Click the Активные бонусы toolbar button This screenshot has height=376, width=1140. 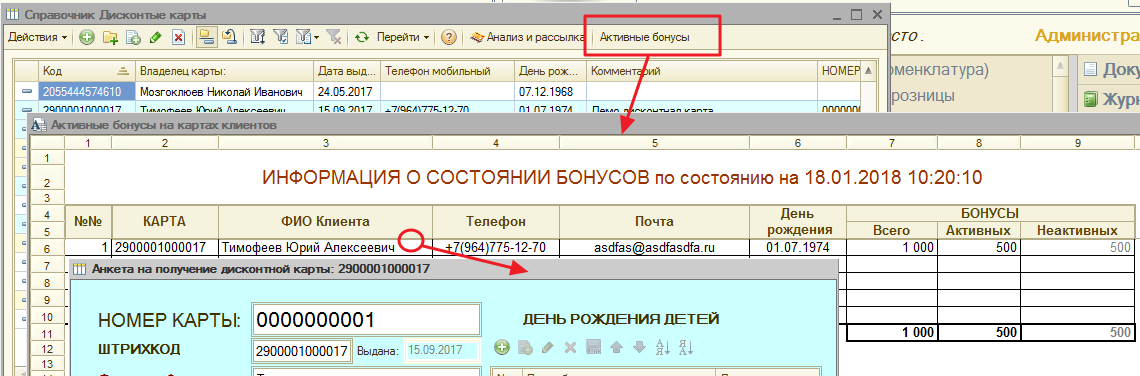pyautogui.click(x=644, y=37)
